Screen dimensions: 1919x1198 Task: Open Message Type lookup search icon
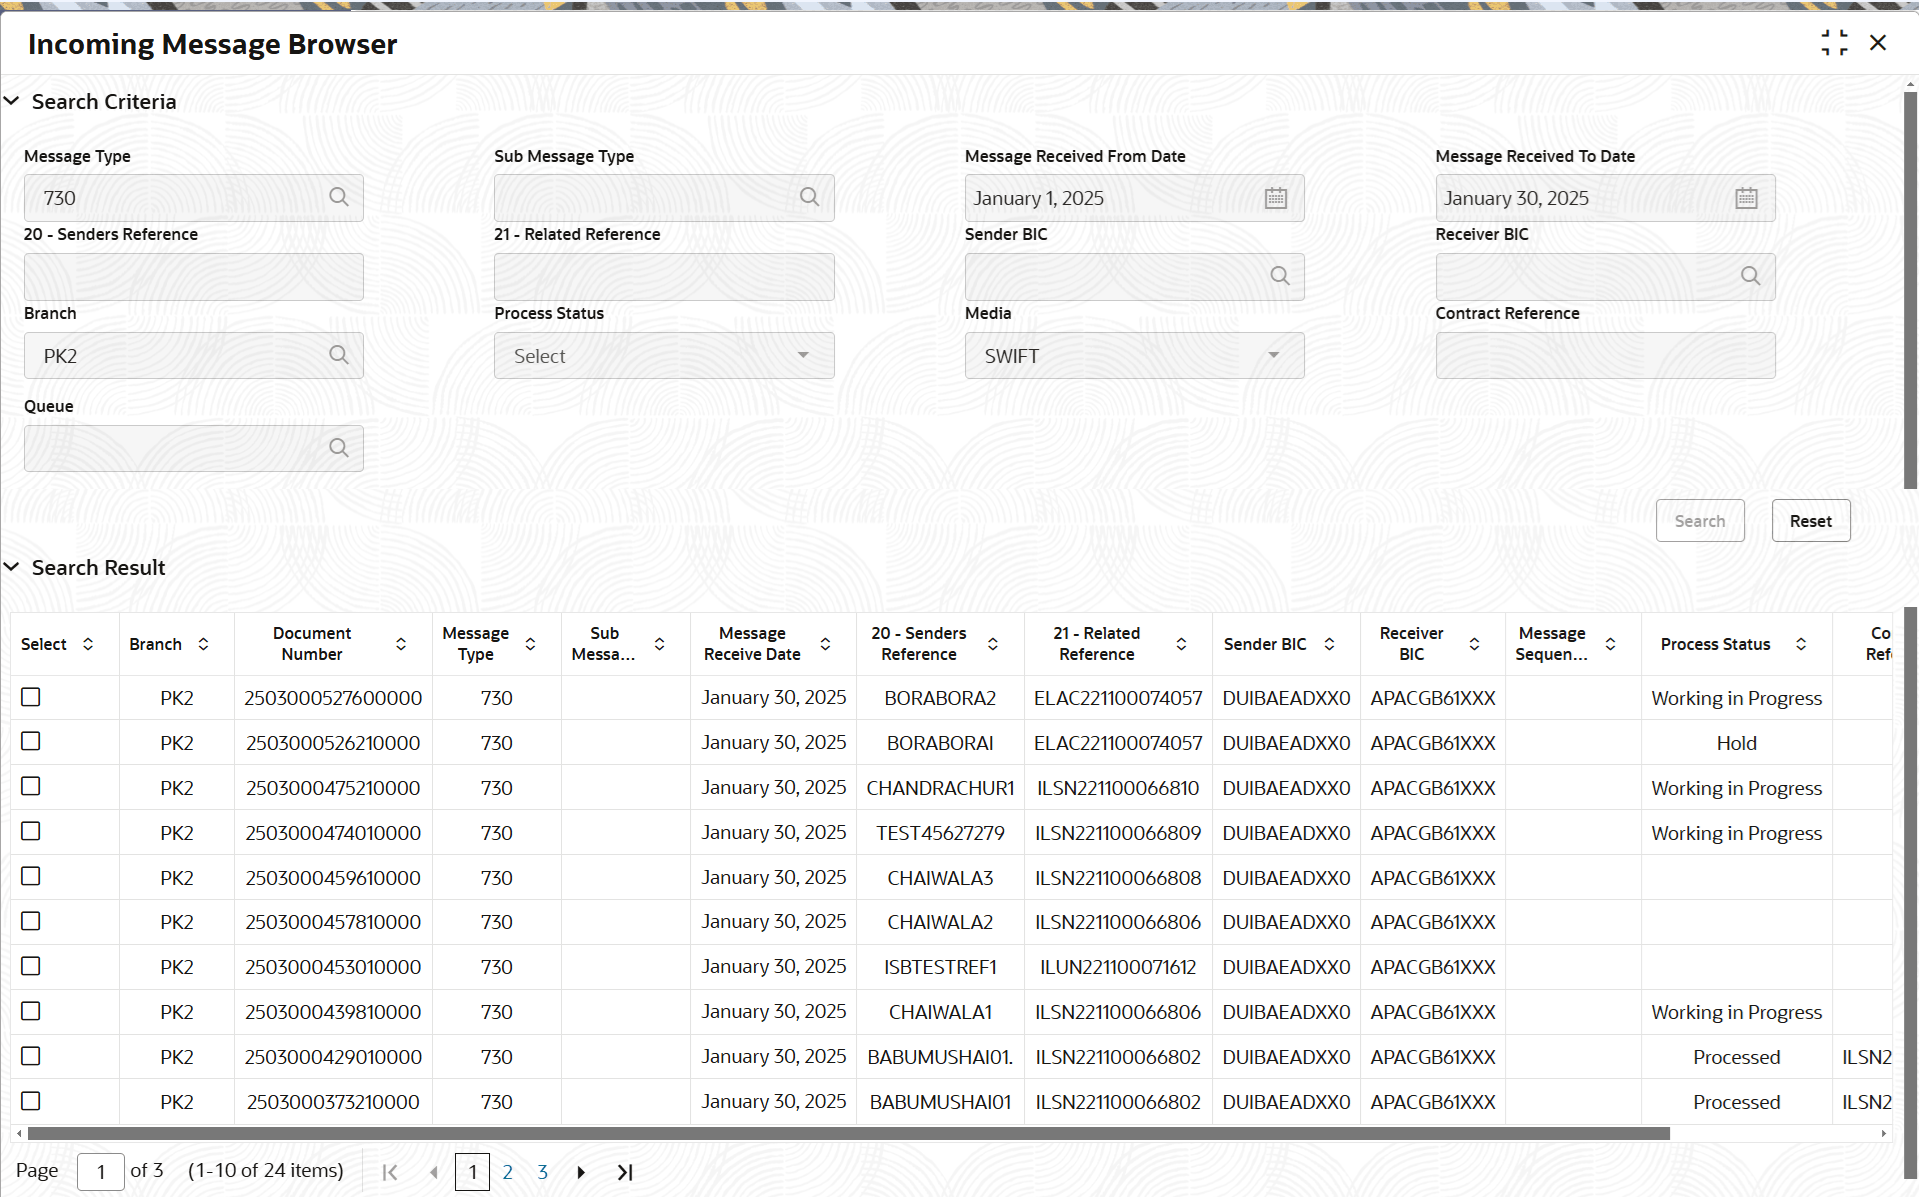click(x=339, y=197)
